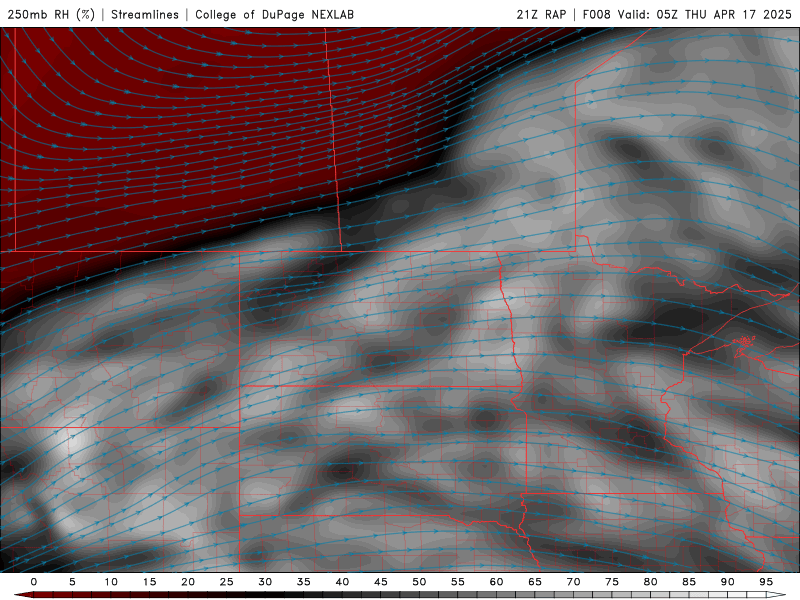The image size is (800, 600).
Task: Select 'College of DuPage NEXLAB' header text
Action: coord(274,14)
